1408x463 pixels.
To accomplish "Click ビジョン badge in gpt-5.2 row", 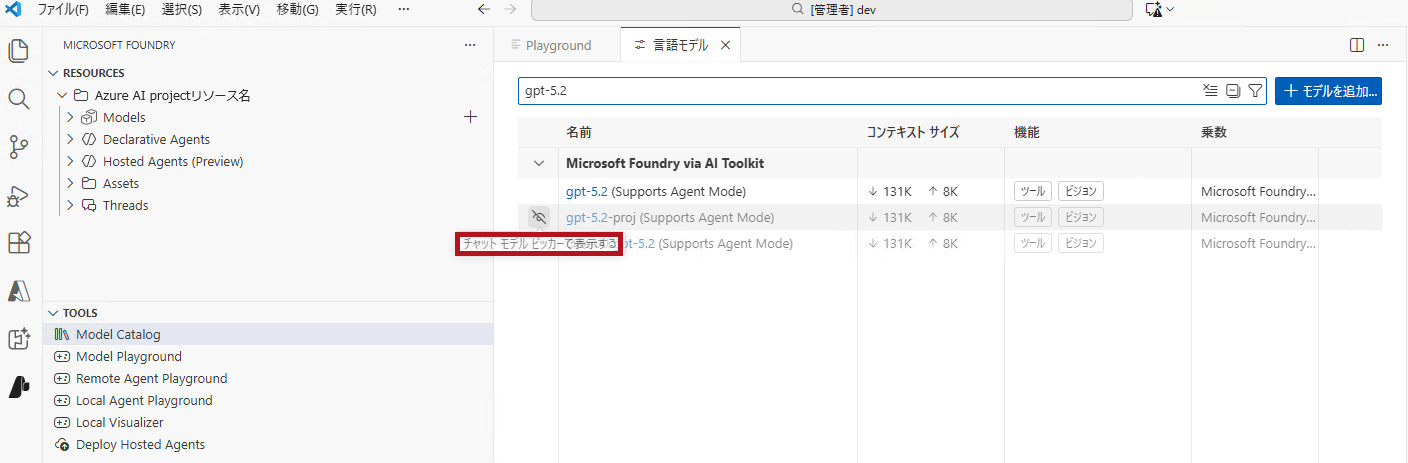I will 1080,191.
